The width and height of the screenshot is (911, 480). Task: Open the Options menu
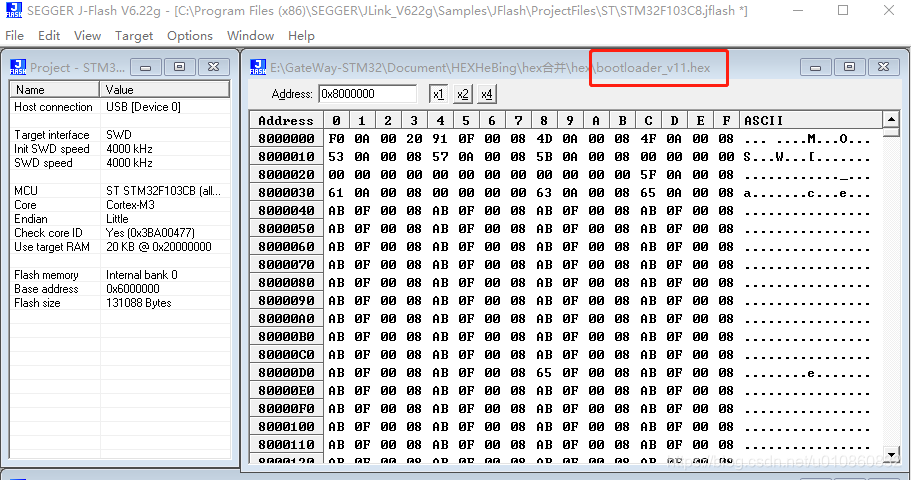189,35
